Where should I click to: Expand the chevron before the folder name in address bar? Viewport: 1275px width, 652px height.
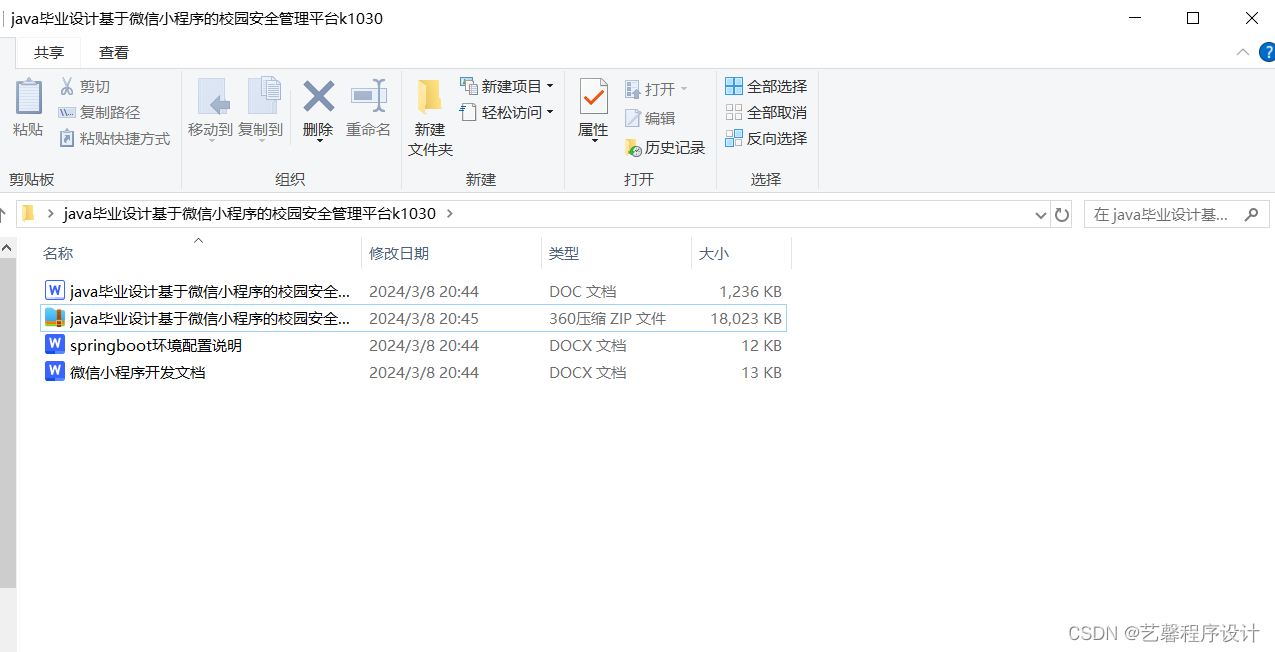[x=50, y=214]
